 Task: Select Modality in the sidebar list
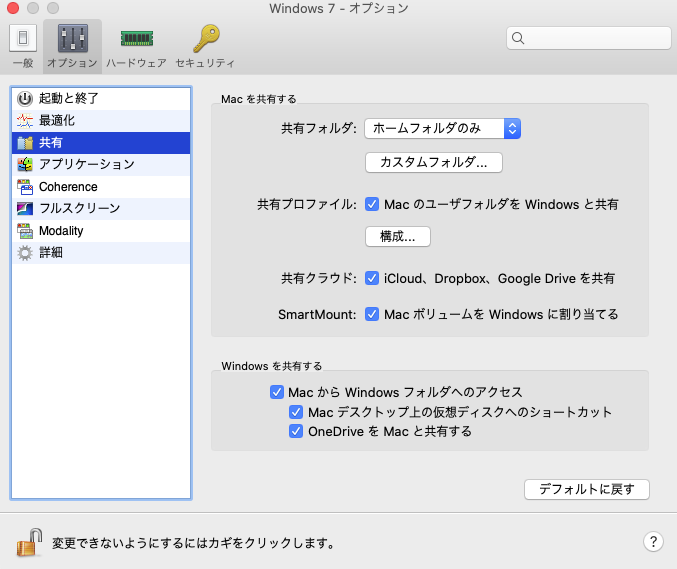coord(101,231)
